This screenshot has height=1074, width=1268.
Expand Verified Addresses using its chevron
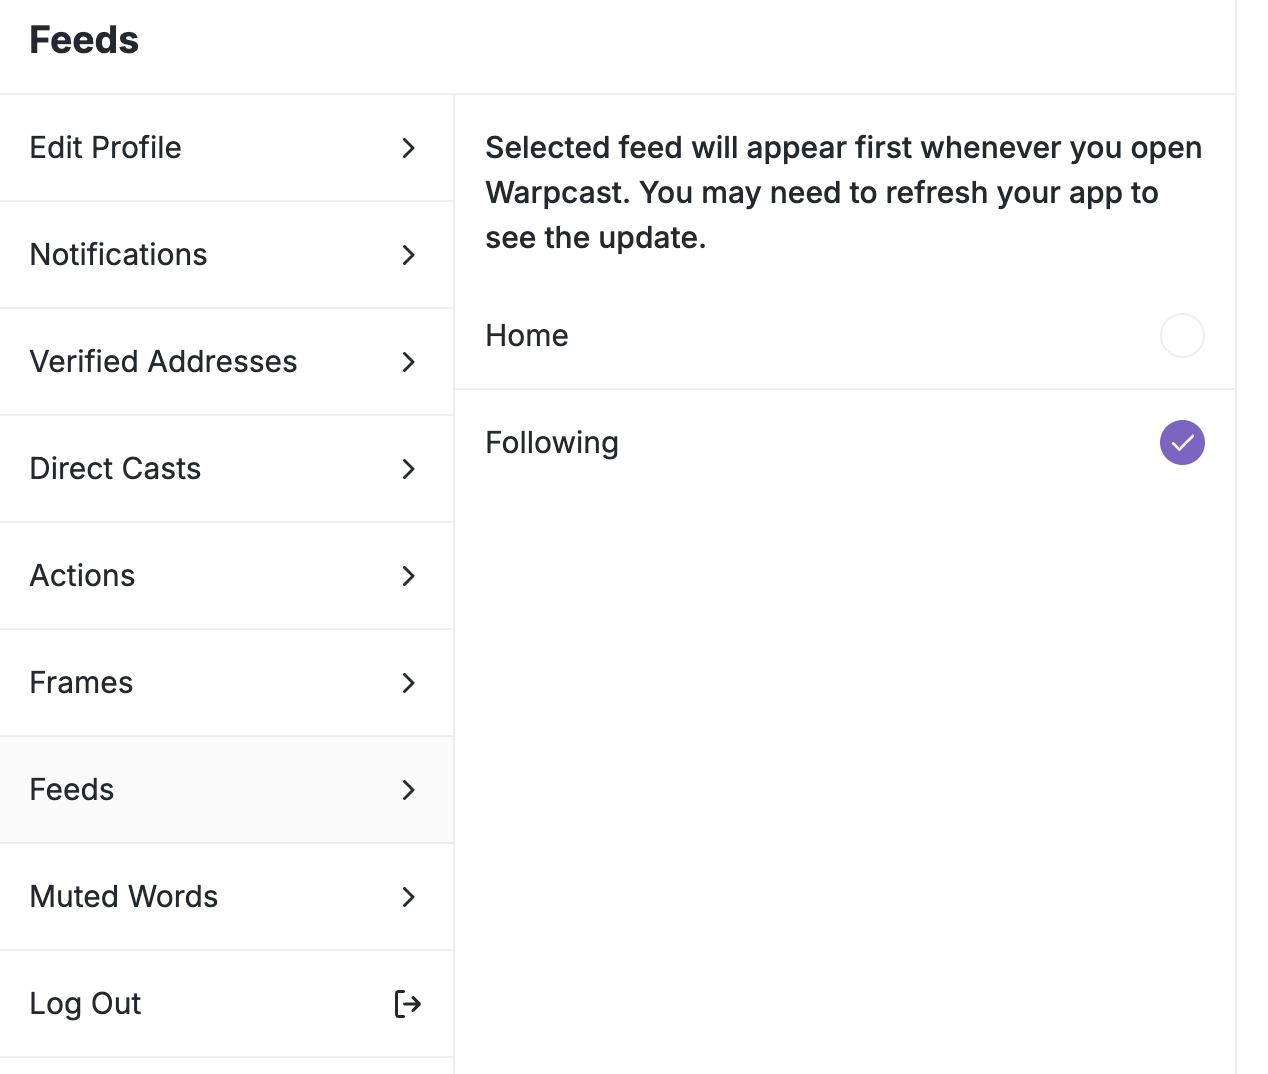408,362
